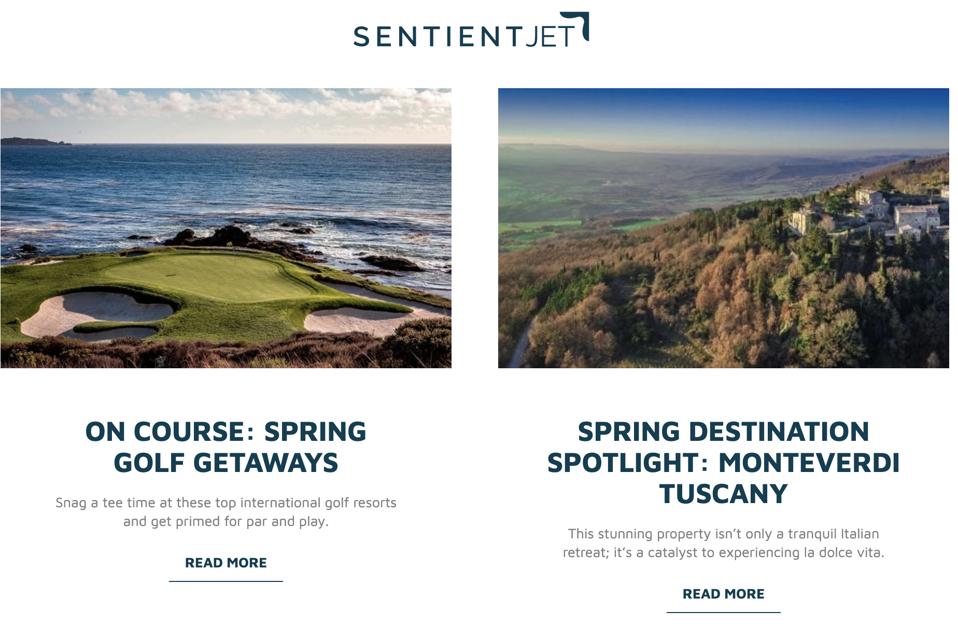Click the underline beneath the golf READ MORE
958x639 pixels.
pyautogui.click(x=226, y=581)
